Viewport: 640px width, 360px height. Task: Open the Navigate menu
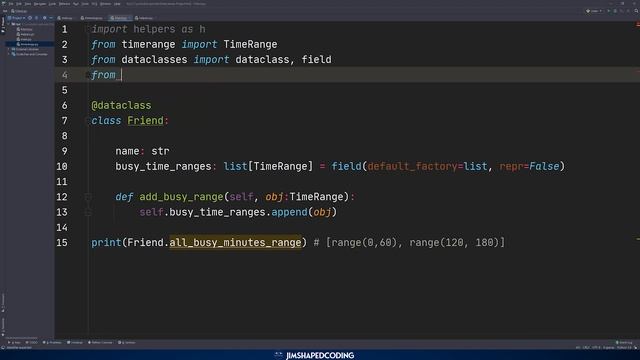(40, 4)
